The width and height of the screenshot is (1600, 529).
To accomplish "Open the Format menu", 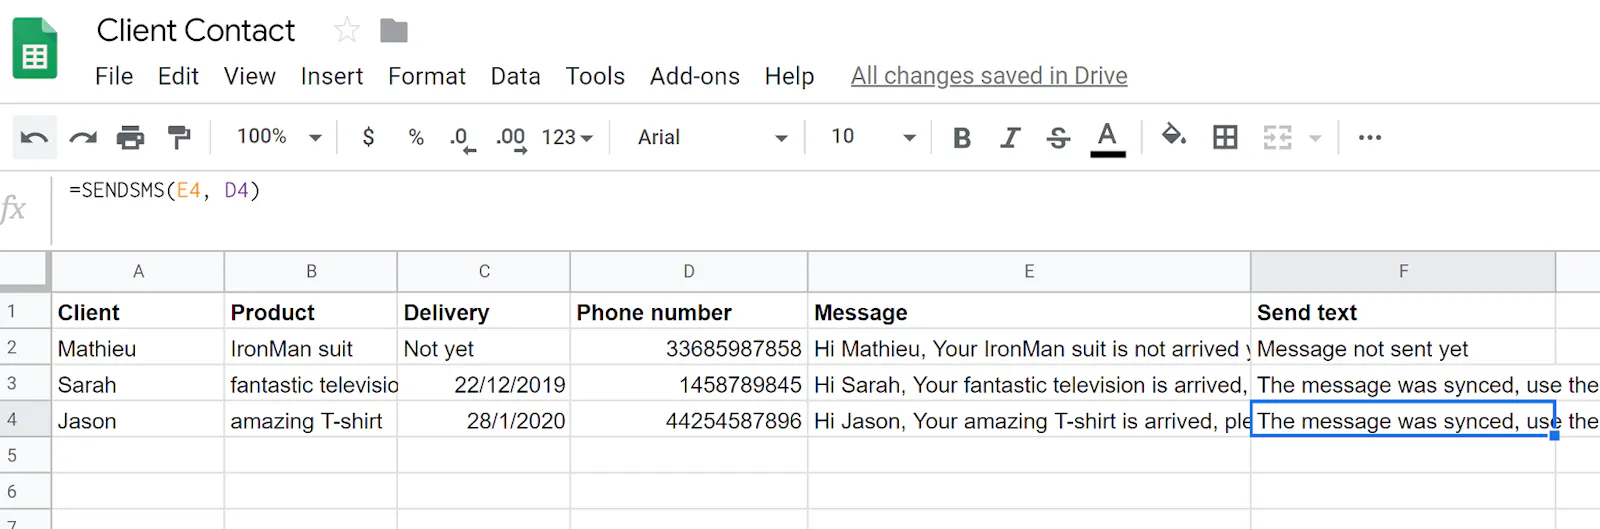I will pyautogui.click(x=427, y=76).
